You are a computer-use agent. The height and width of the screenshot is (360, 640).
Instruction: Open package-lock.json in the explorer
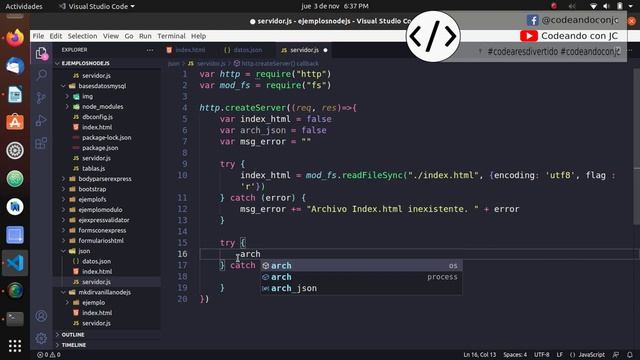point(107,138)
